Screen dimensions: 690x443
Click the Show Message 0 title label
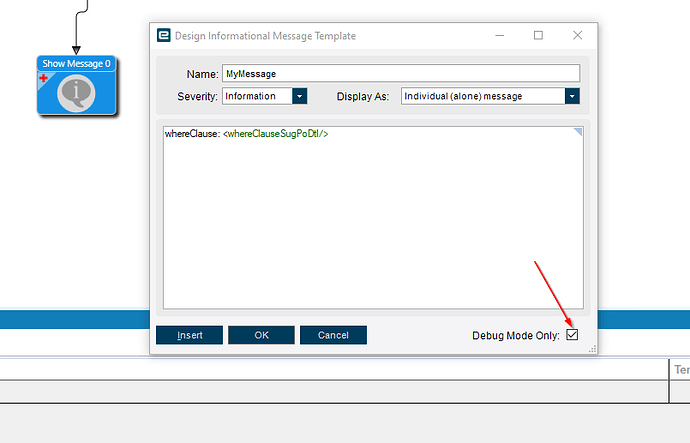(x=77, y=64)
